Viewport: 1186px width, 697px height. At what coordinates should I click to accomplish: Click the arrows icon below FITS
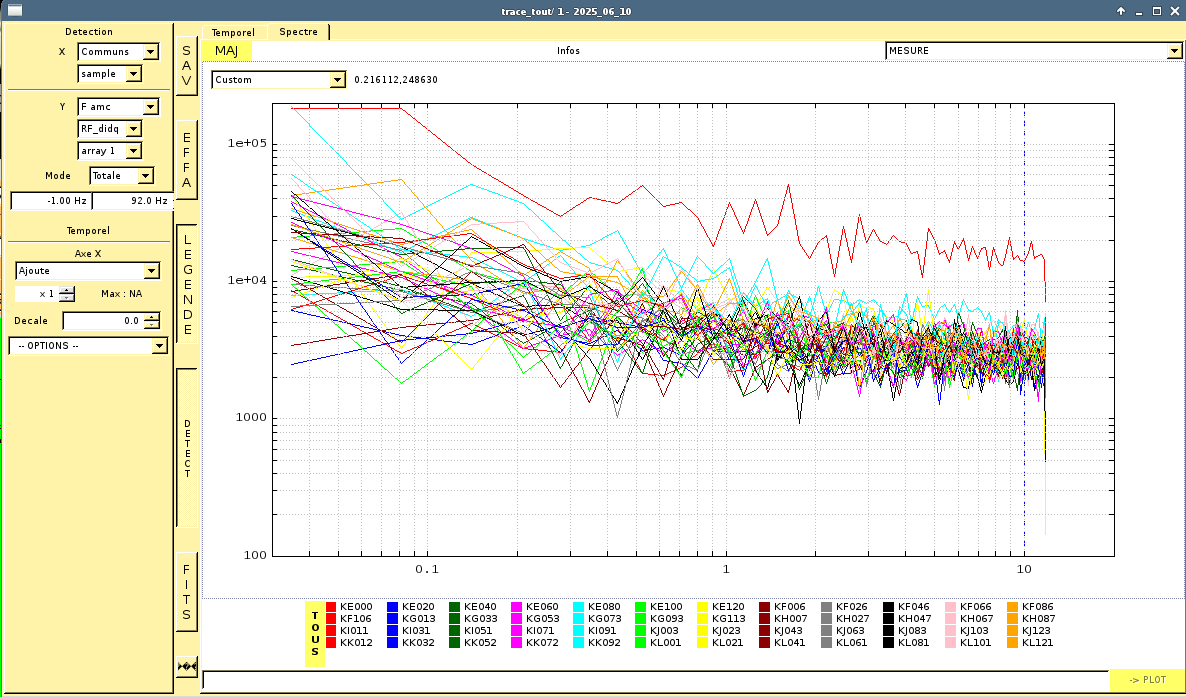(x=186, y=666)
